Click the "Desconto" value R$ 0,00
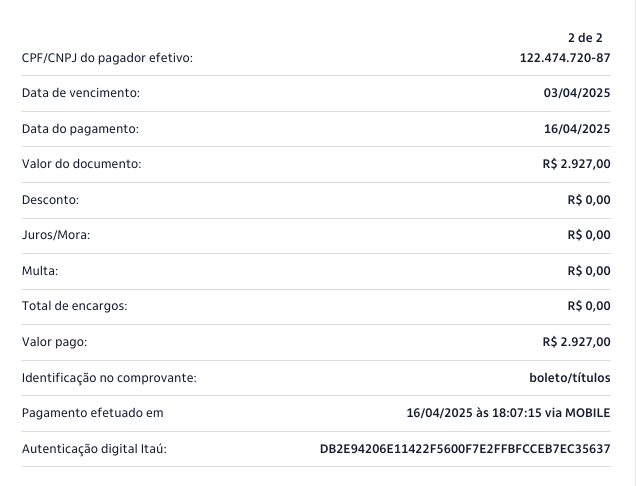The height and width of the screenshot is (486, 636). (x=588, y=200)
